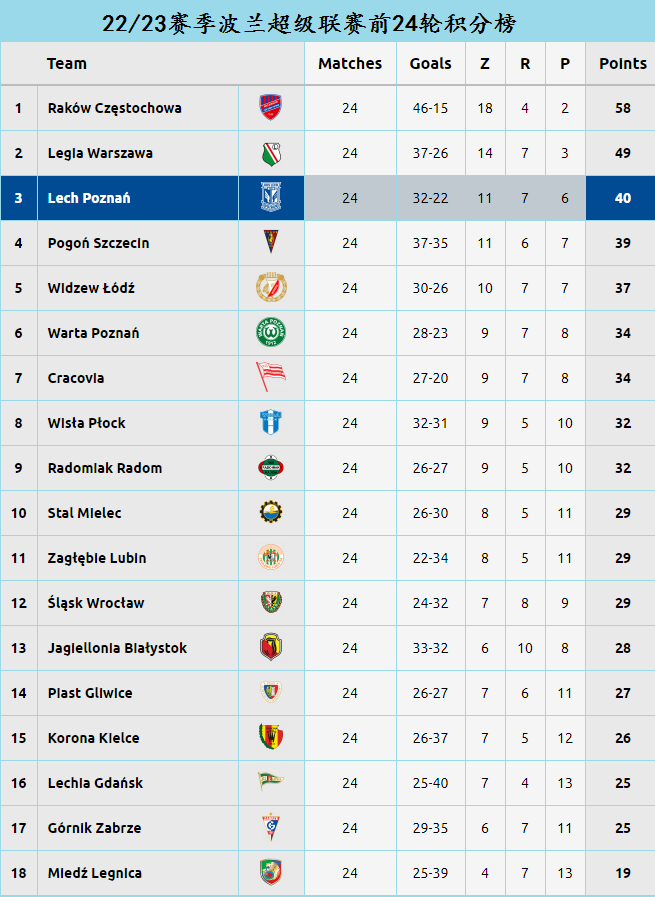
Task: Open the Śląsk Wrocław team name link
Action: coord(96,603)
